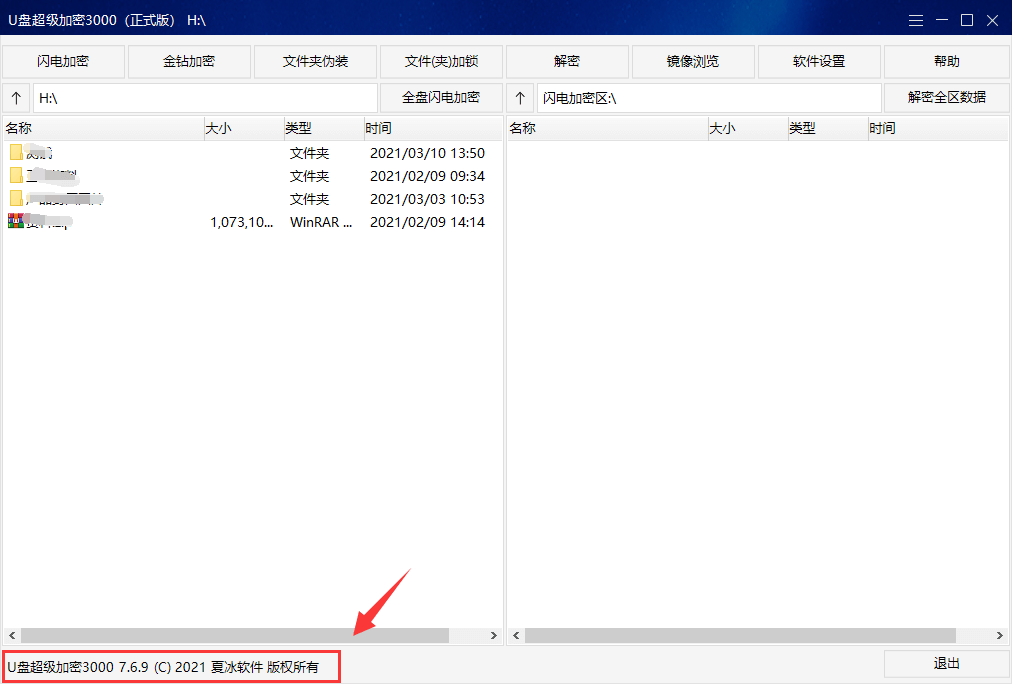Click the WinRAR archive icon in the file list
Viewport: 1012px width, 684px height.
click(x=14, y=222)
